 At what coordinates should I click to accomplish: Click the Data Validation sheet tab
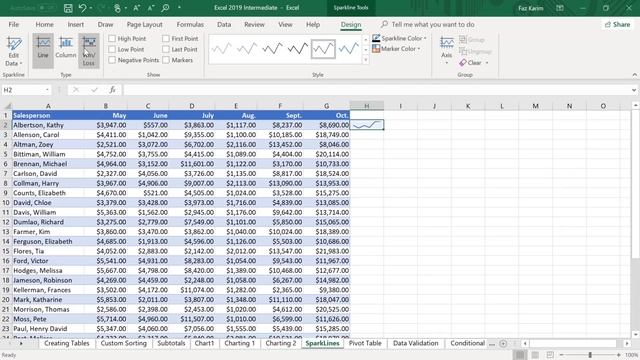[415, 343]
